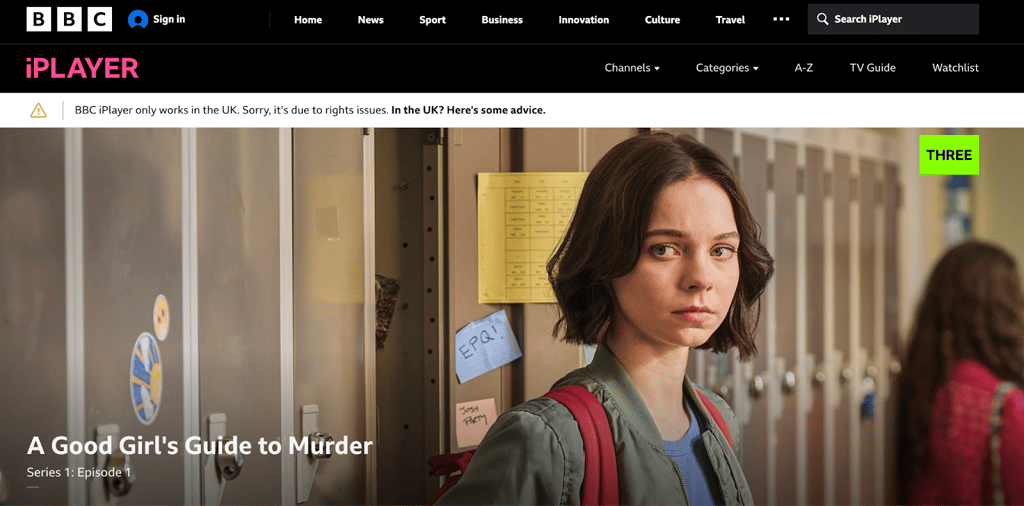Select Culture in the top navigation
This screenshot has height=506, width=1024.
click(x=662, y=20)
